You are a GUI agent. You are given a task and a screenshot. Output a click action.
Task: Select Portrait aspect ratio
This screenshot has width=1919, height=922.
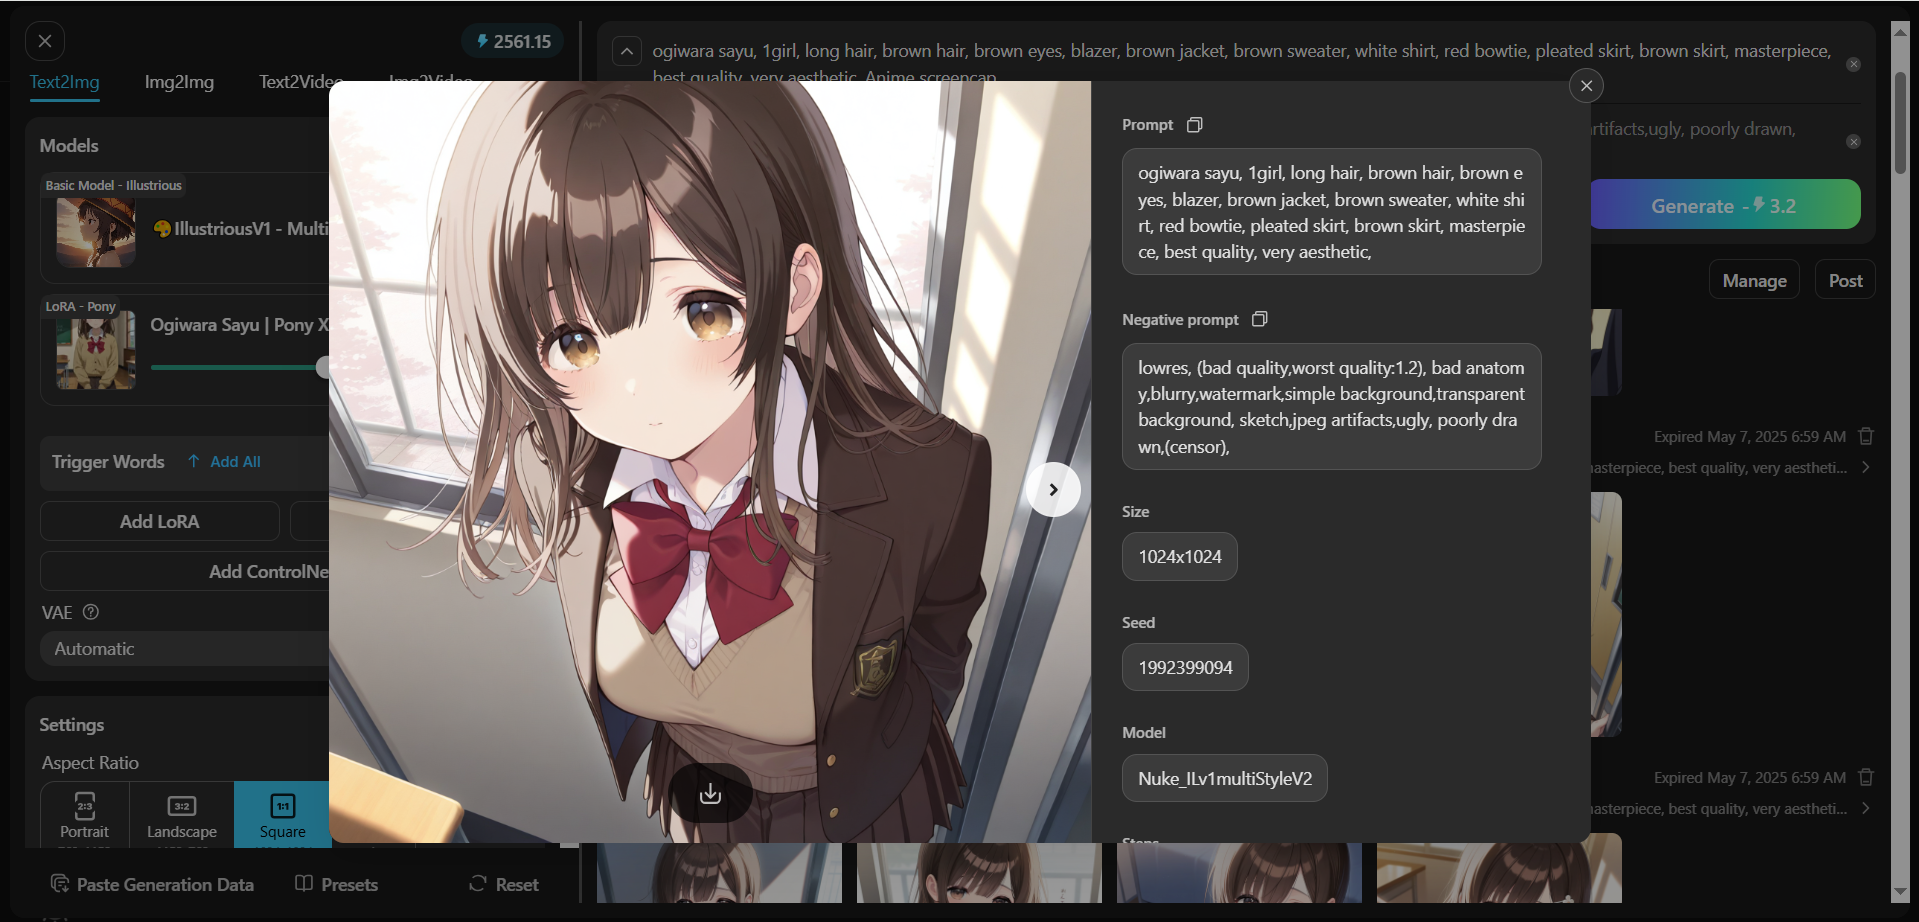[x=84, y=814]
